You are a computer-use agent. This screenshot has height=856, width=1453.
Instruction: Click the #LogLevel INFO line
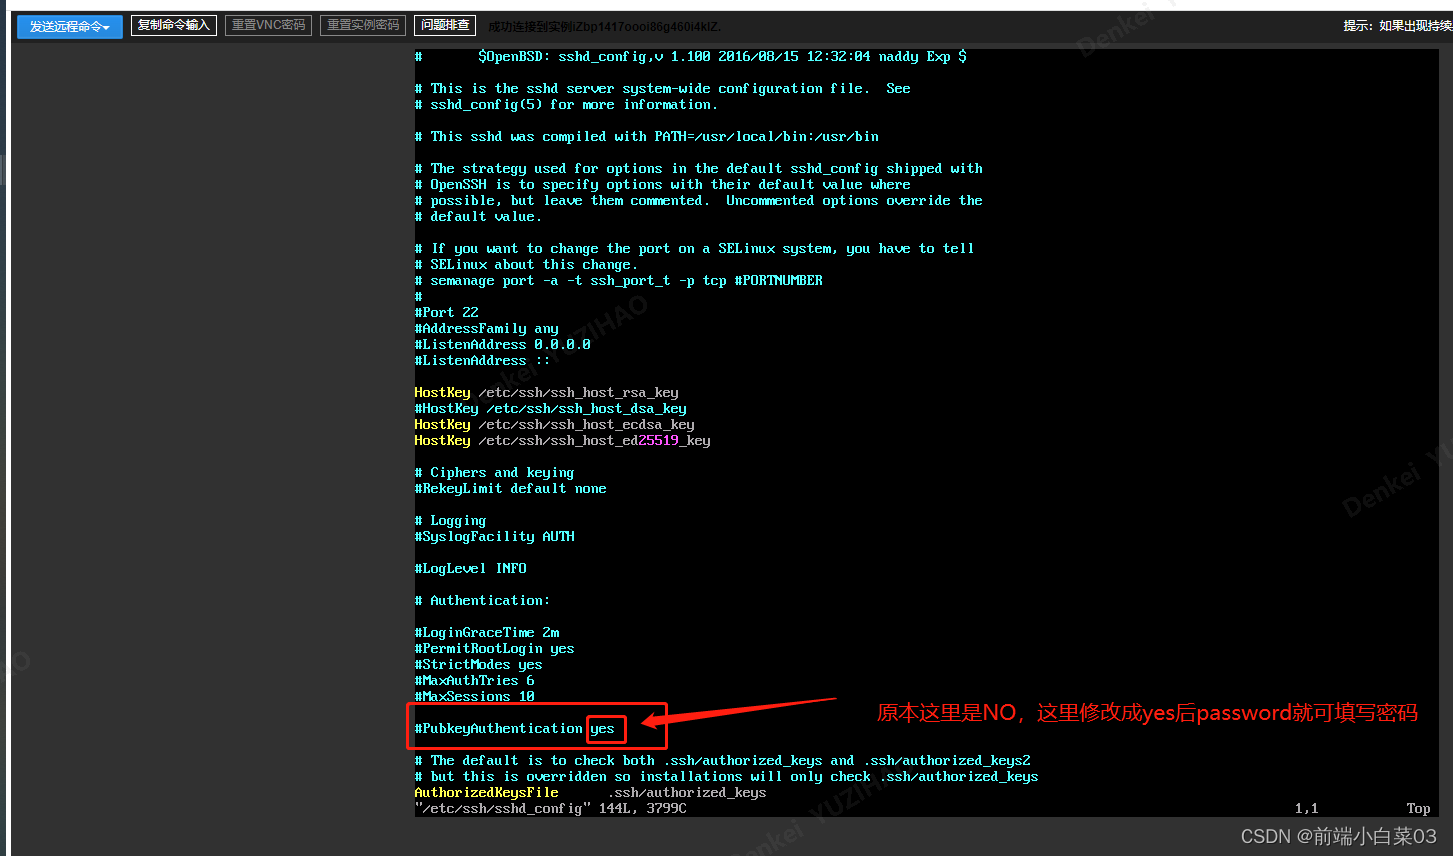coord(471,568)
